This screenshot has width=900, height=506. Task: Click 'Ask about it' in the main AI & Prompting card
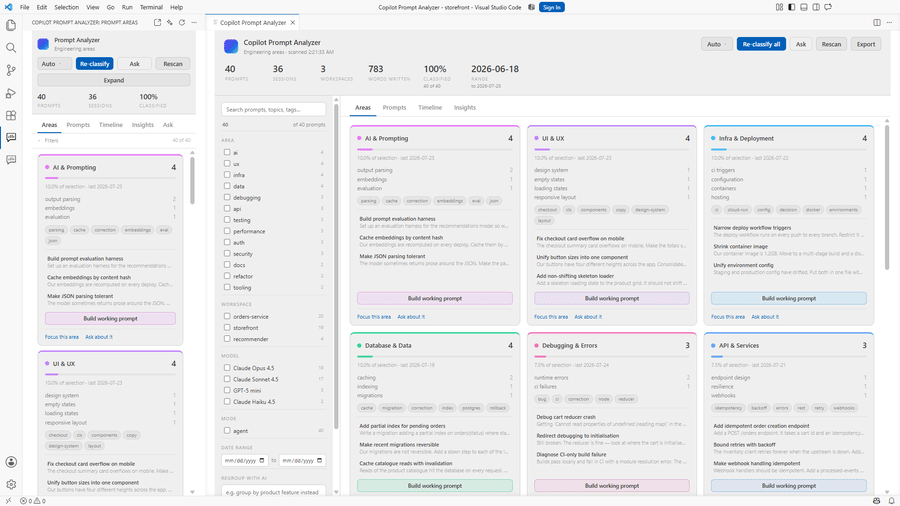point(411,317)
